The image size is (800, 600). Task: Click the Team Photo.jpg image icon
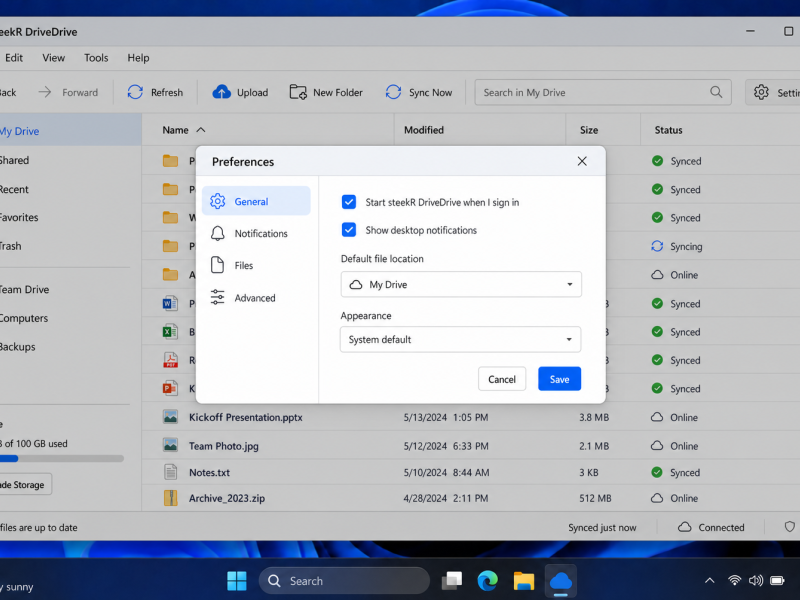(x=170, y=445)
